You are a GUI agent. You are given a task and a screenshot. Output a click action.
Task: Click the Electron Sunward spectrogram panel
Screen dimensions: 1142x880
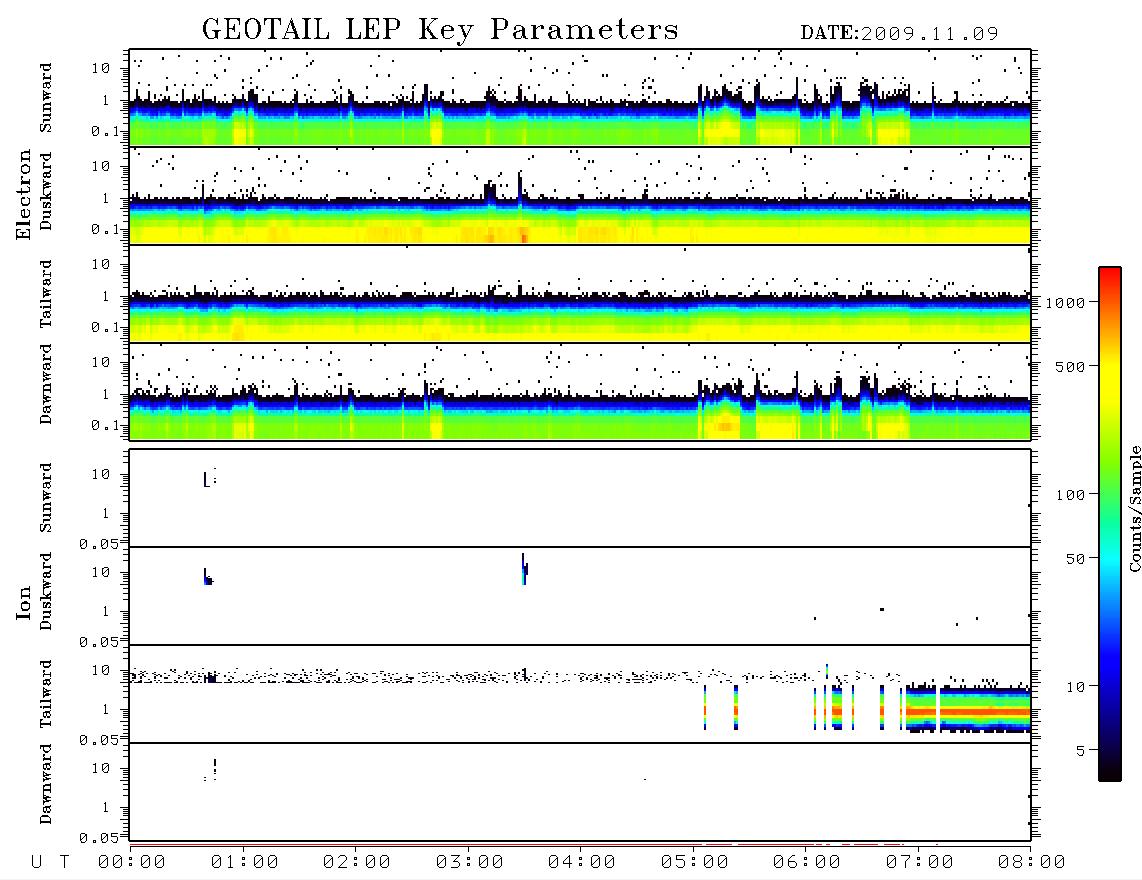[x=580, y=98]
